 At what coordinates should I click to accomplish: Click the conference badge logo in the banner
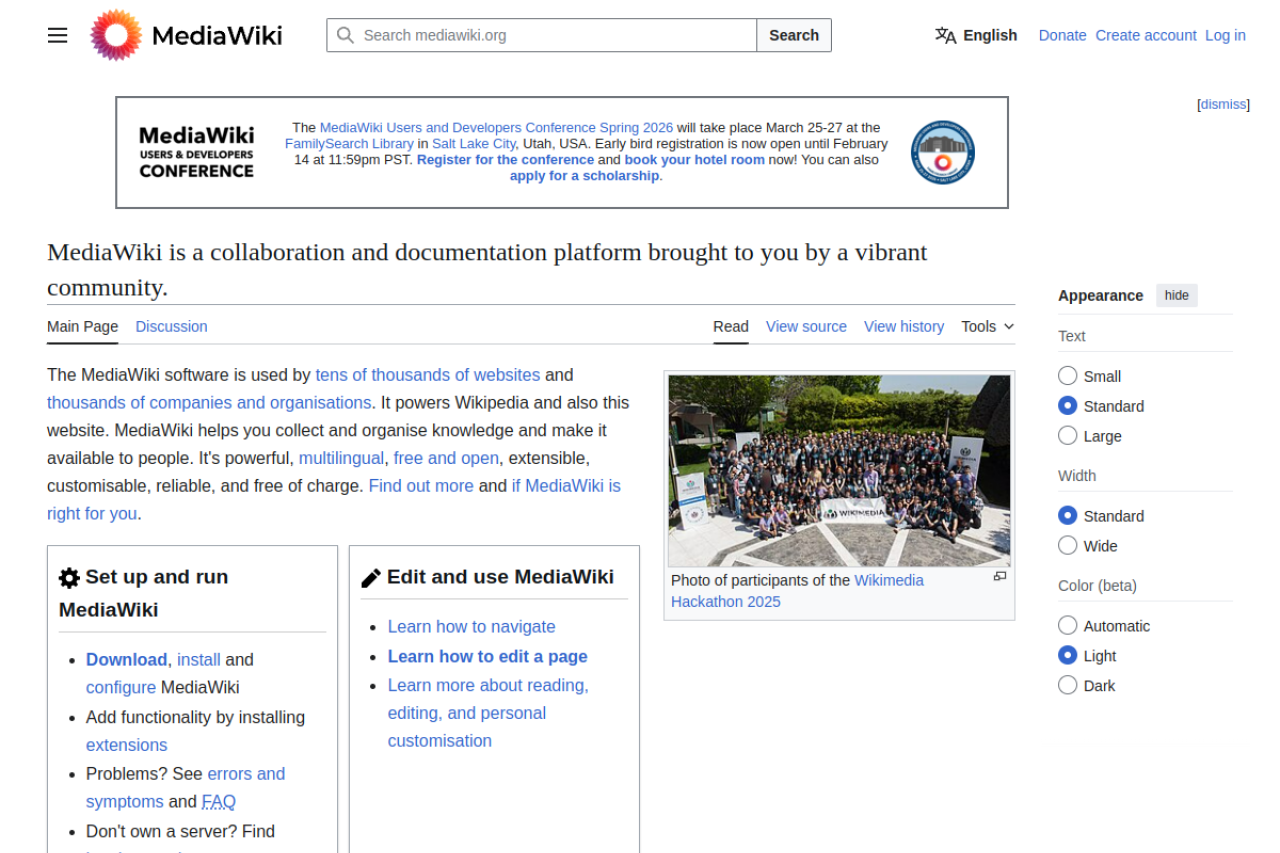tap(941, 152)
